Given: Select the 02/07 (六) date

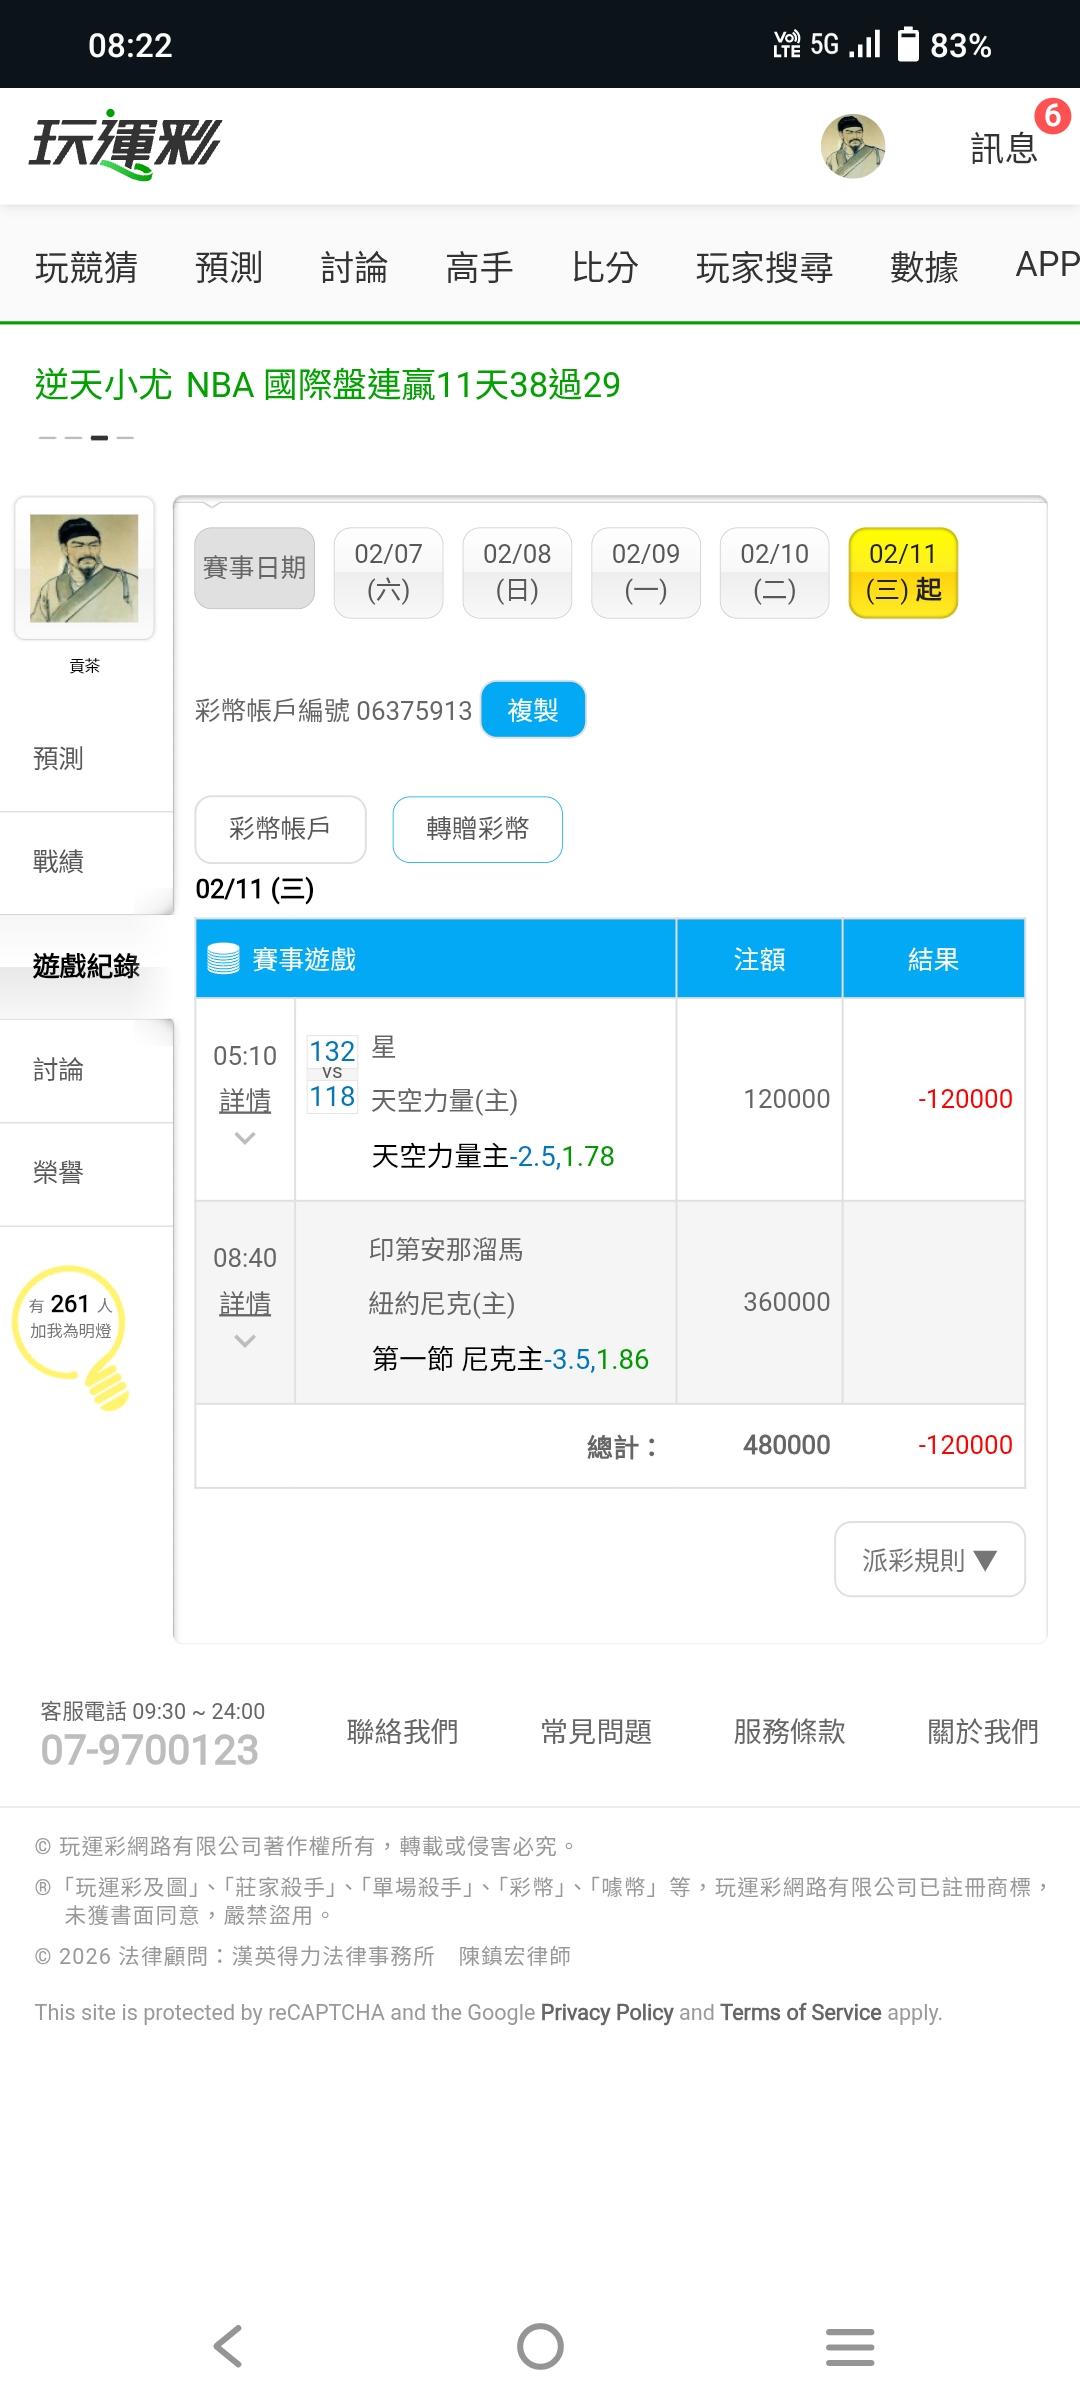Looking at the screenshot, I should pyautogui.click(x=388, y=572).
